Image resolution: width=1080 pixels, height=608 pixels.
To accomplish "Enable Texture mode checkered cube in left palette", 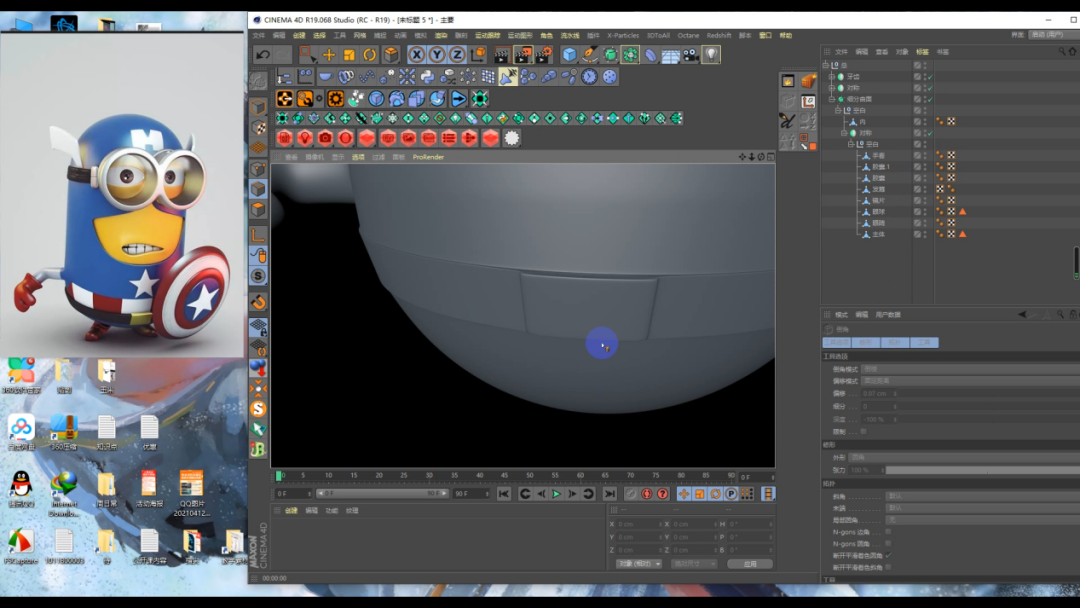I will [258, 127].
